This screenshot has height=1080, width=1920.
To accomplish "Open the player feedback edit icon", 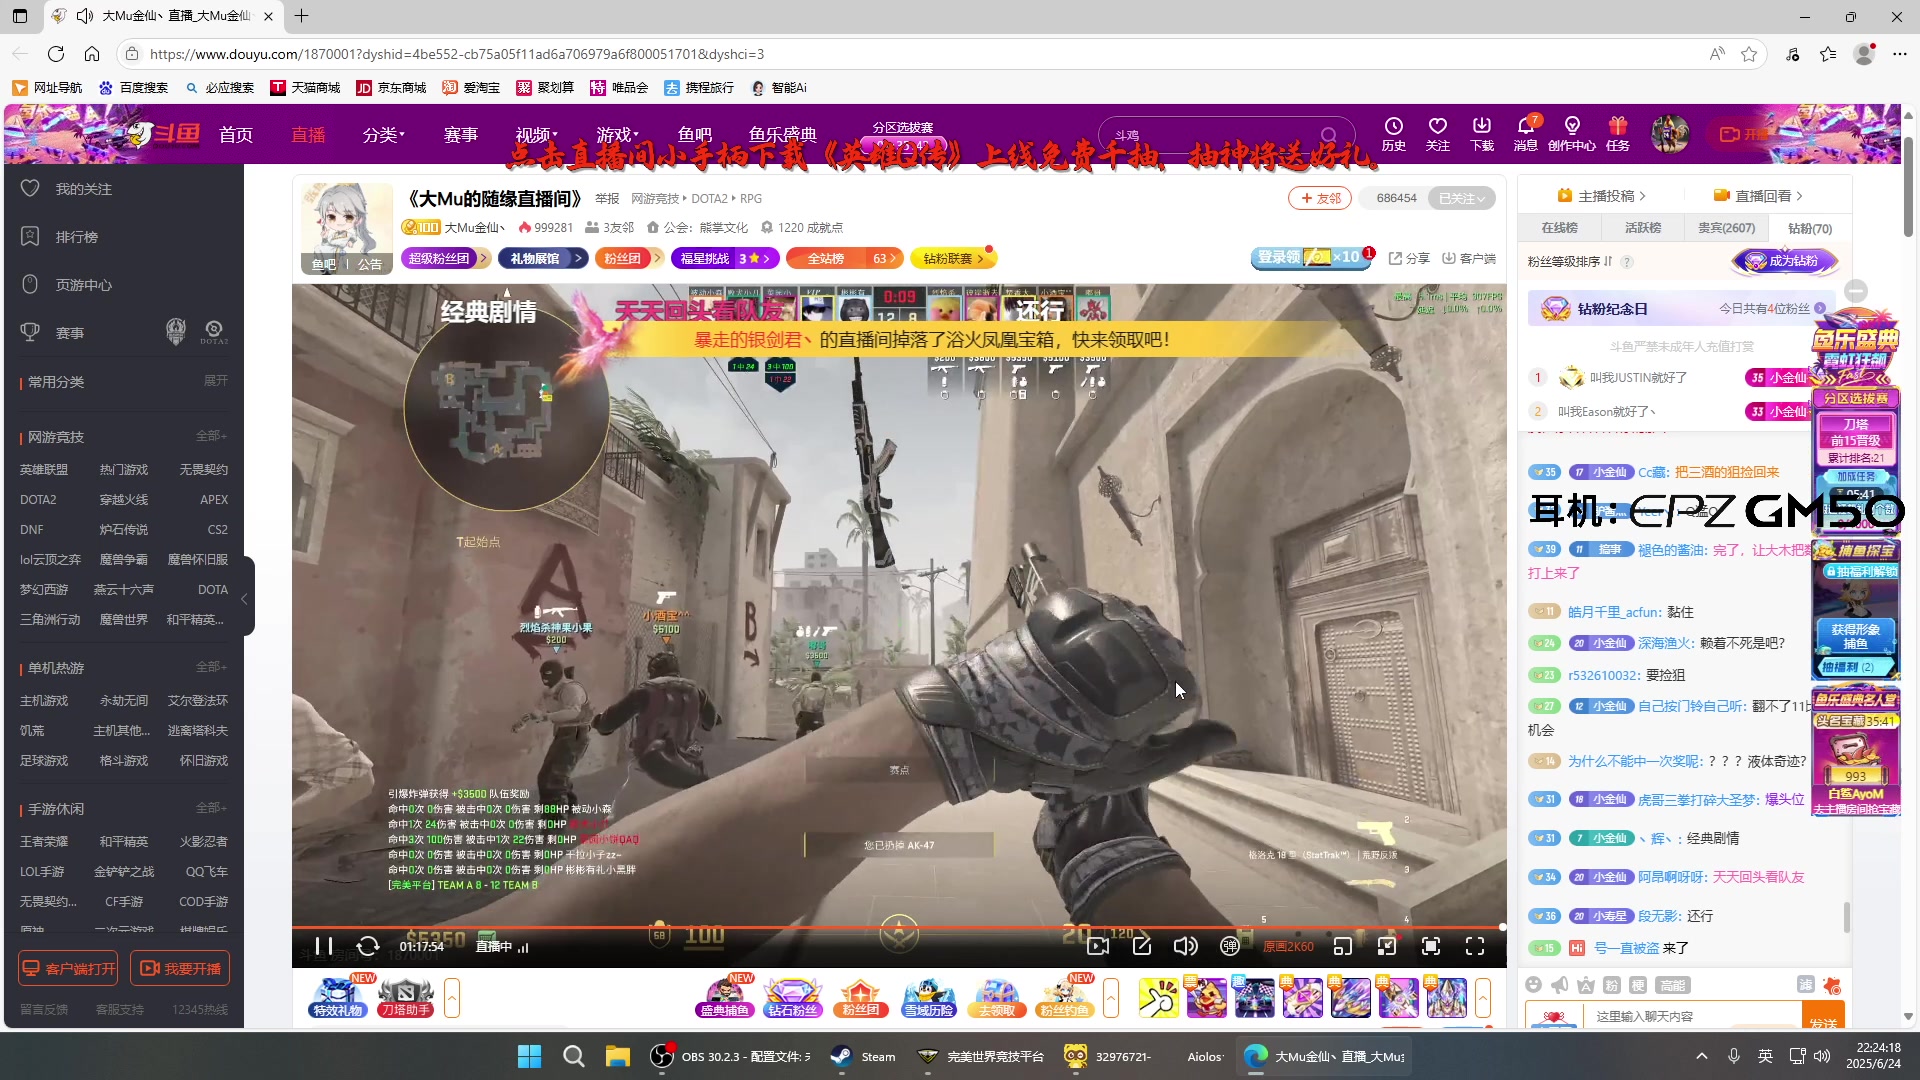I will 1142,946.
